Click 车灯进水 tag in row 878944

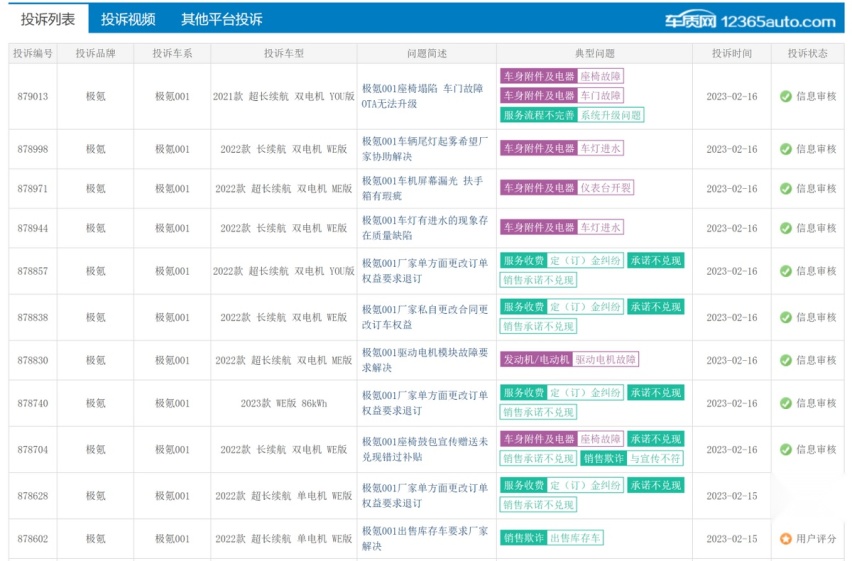coord(600,227)
